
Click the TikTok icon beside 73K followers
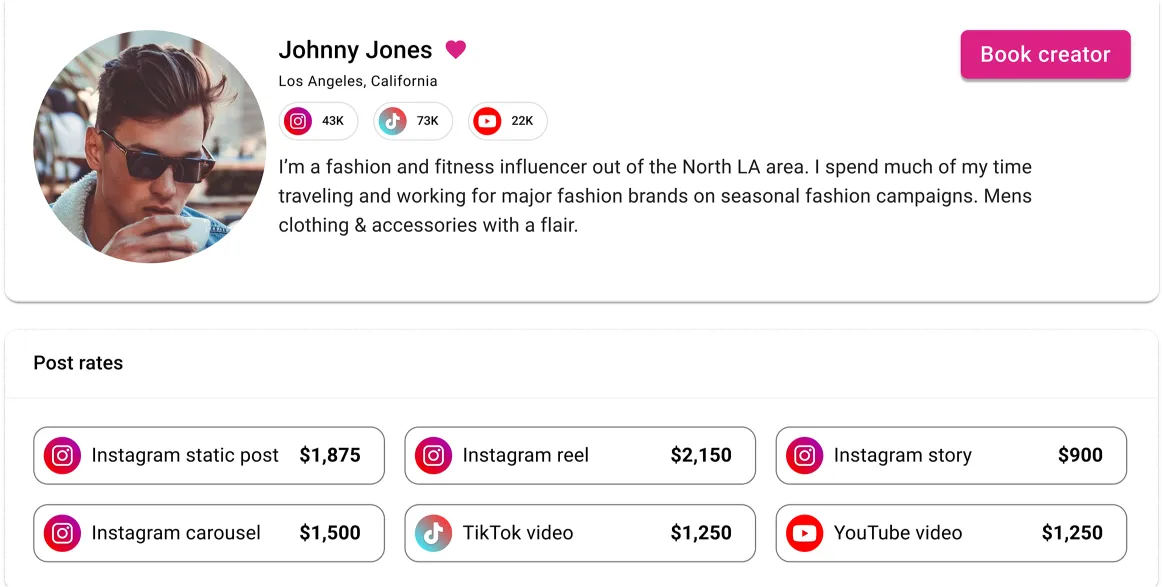tap(392, 121)
